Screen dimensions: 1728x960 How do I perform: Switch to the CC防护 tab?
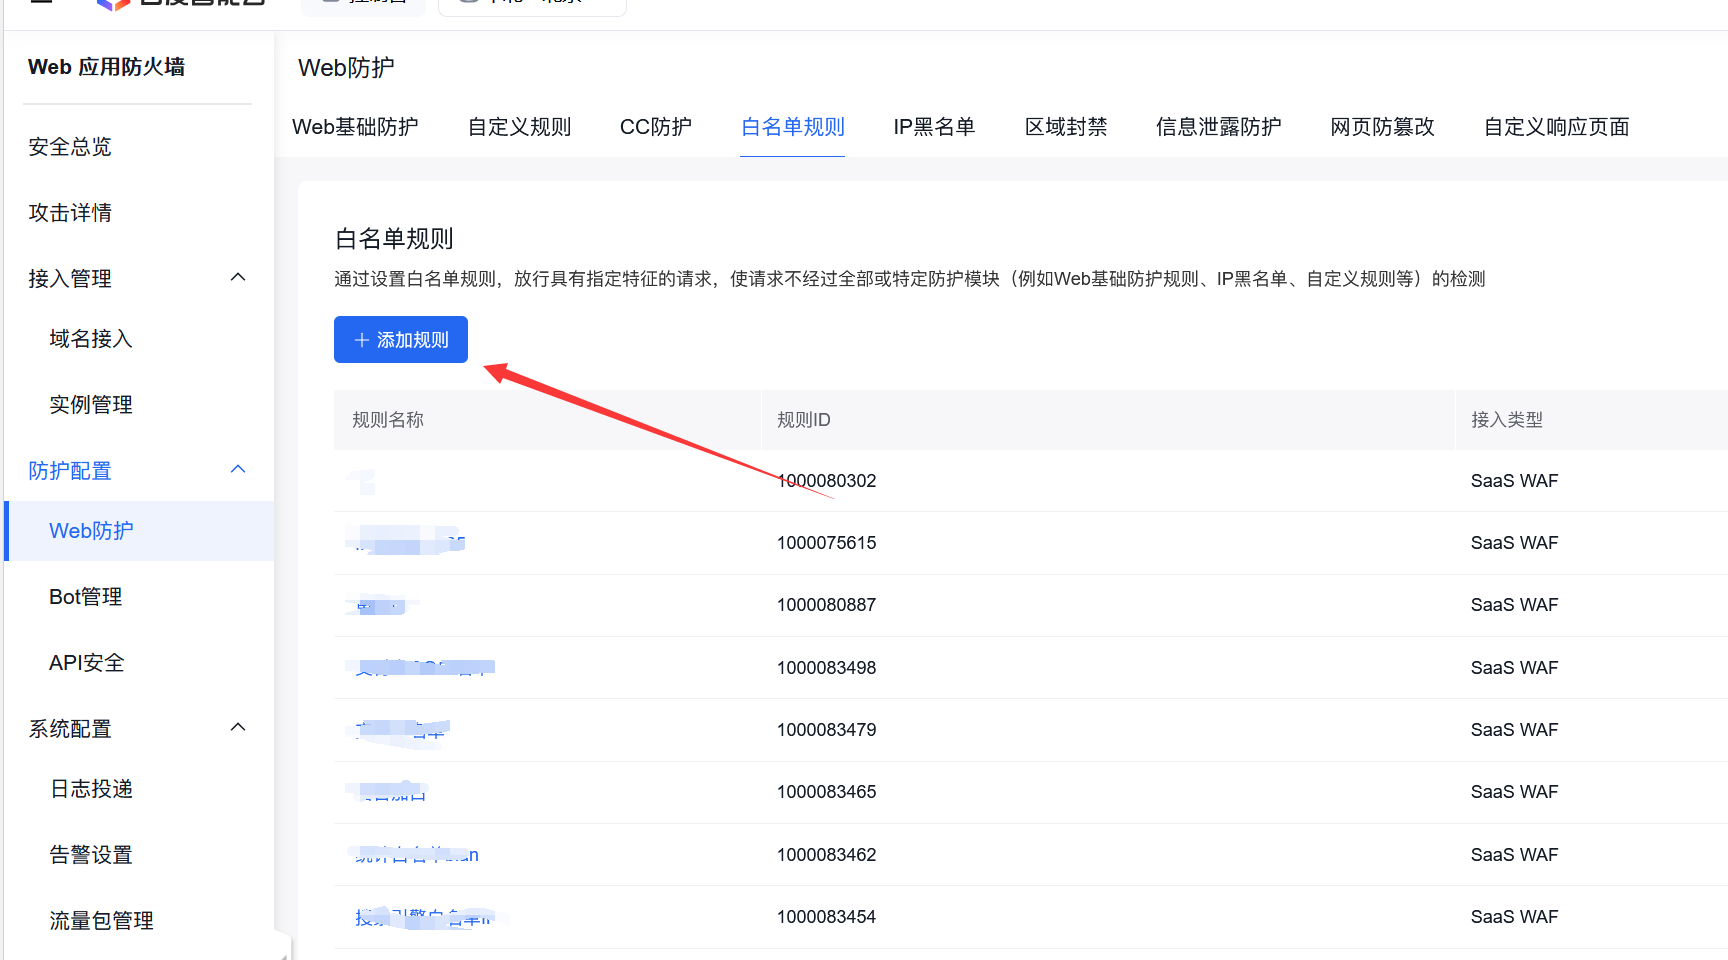click(x=656, y=127)
